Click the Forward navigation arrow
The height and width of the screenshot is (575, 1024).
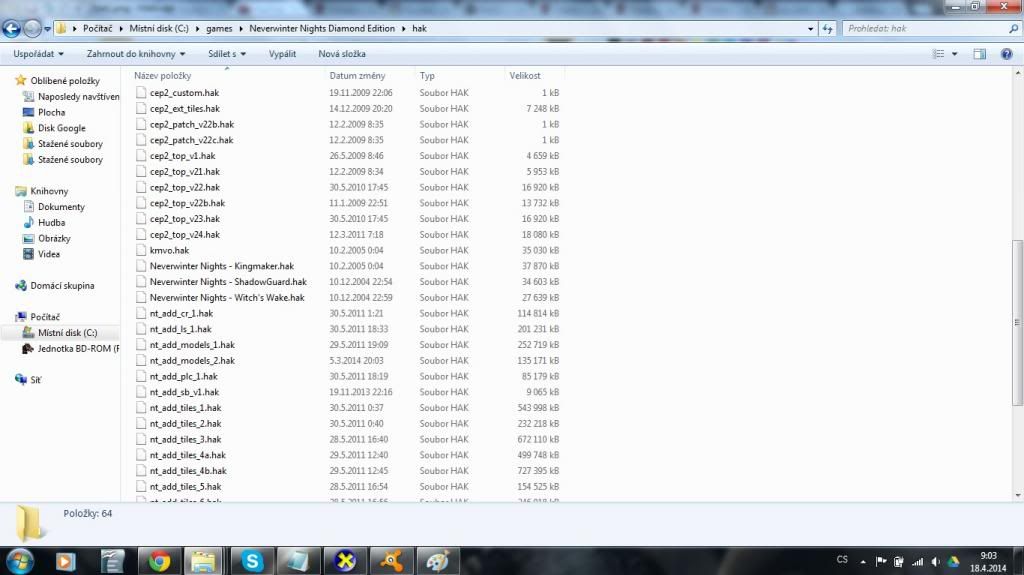(32, 29)
